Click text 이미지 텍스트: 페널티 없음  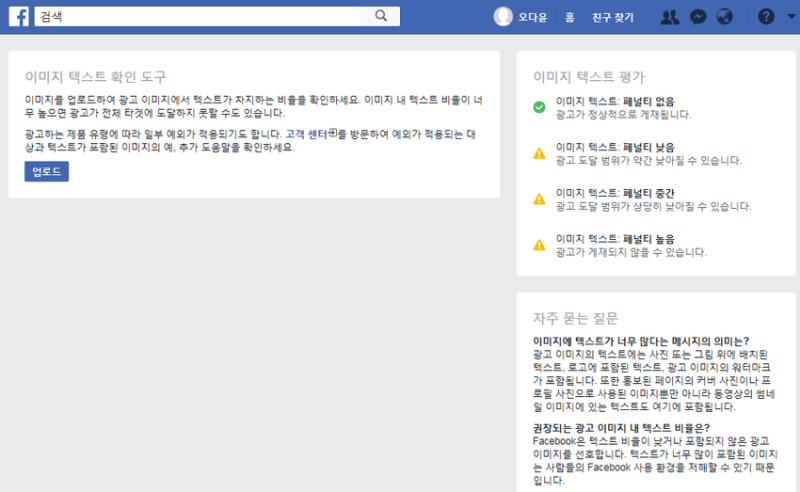pos(615,102)
